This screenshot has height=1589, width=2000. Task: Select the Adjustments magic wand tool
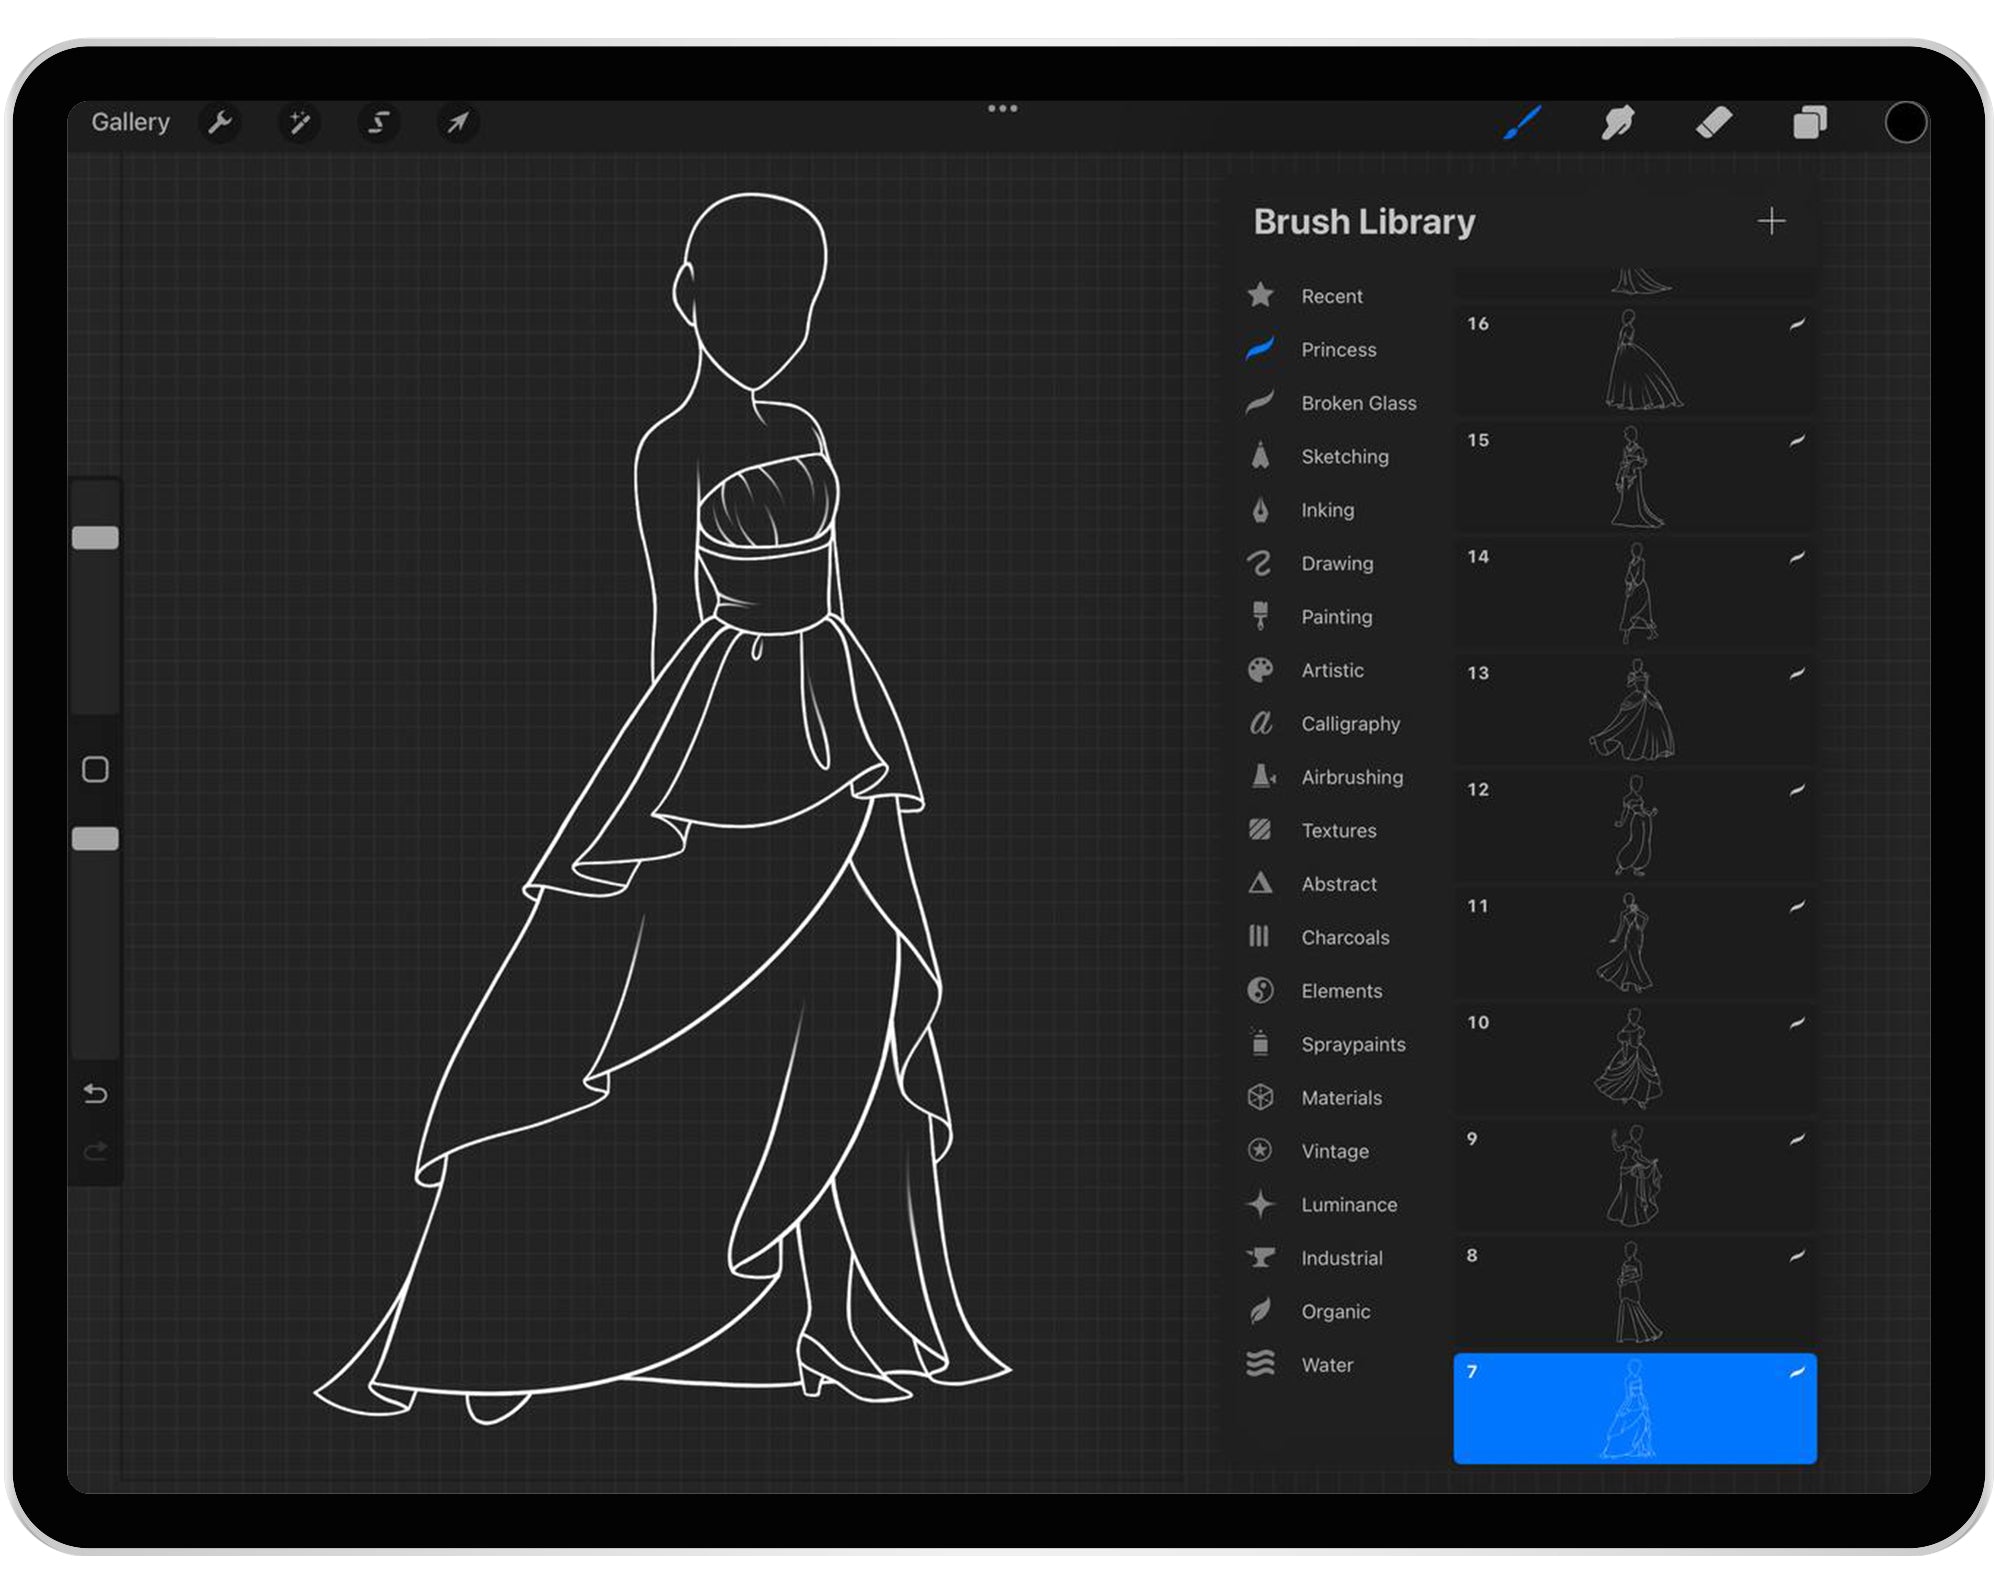[300, 122]
